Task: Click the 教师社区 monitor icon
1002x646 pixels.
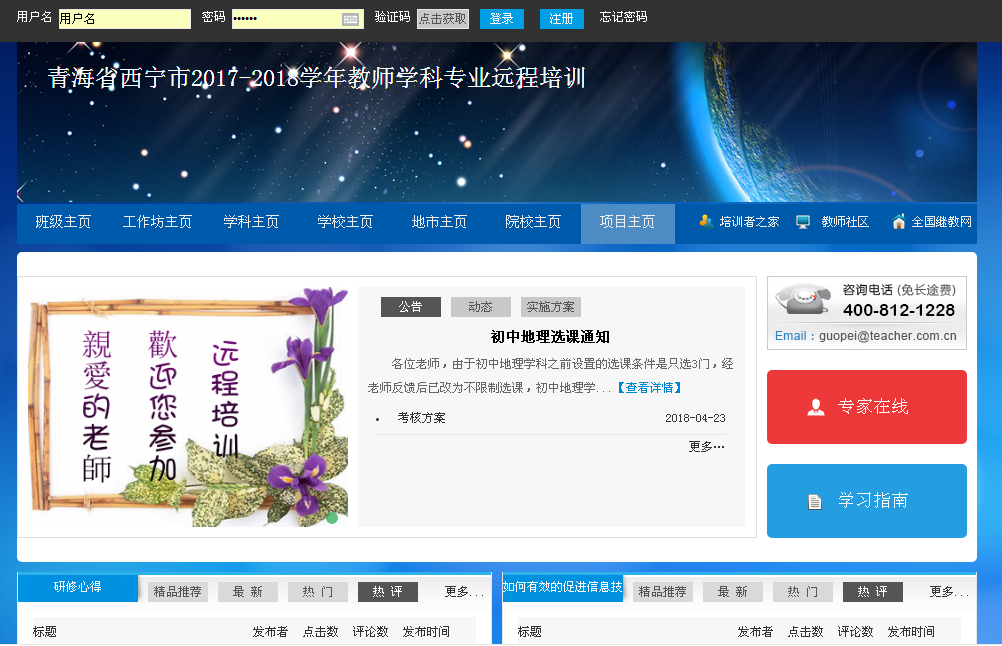Action: [x=803, y=222]
